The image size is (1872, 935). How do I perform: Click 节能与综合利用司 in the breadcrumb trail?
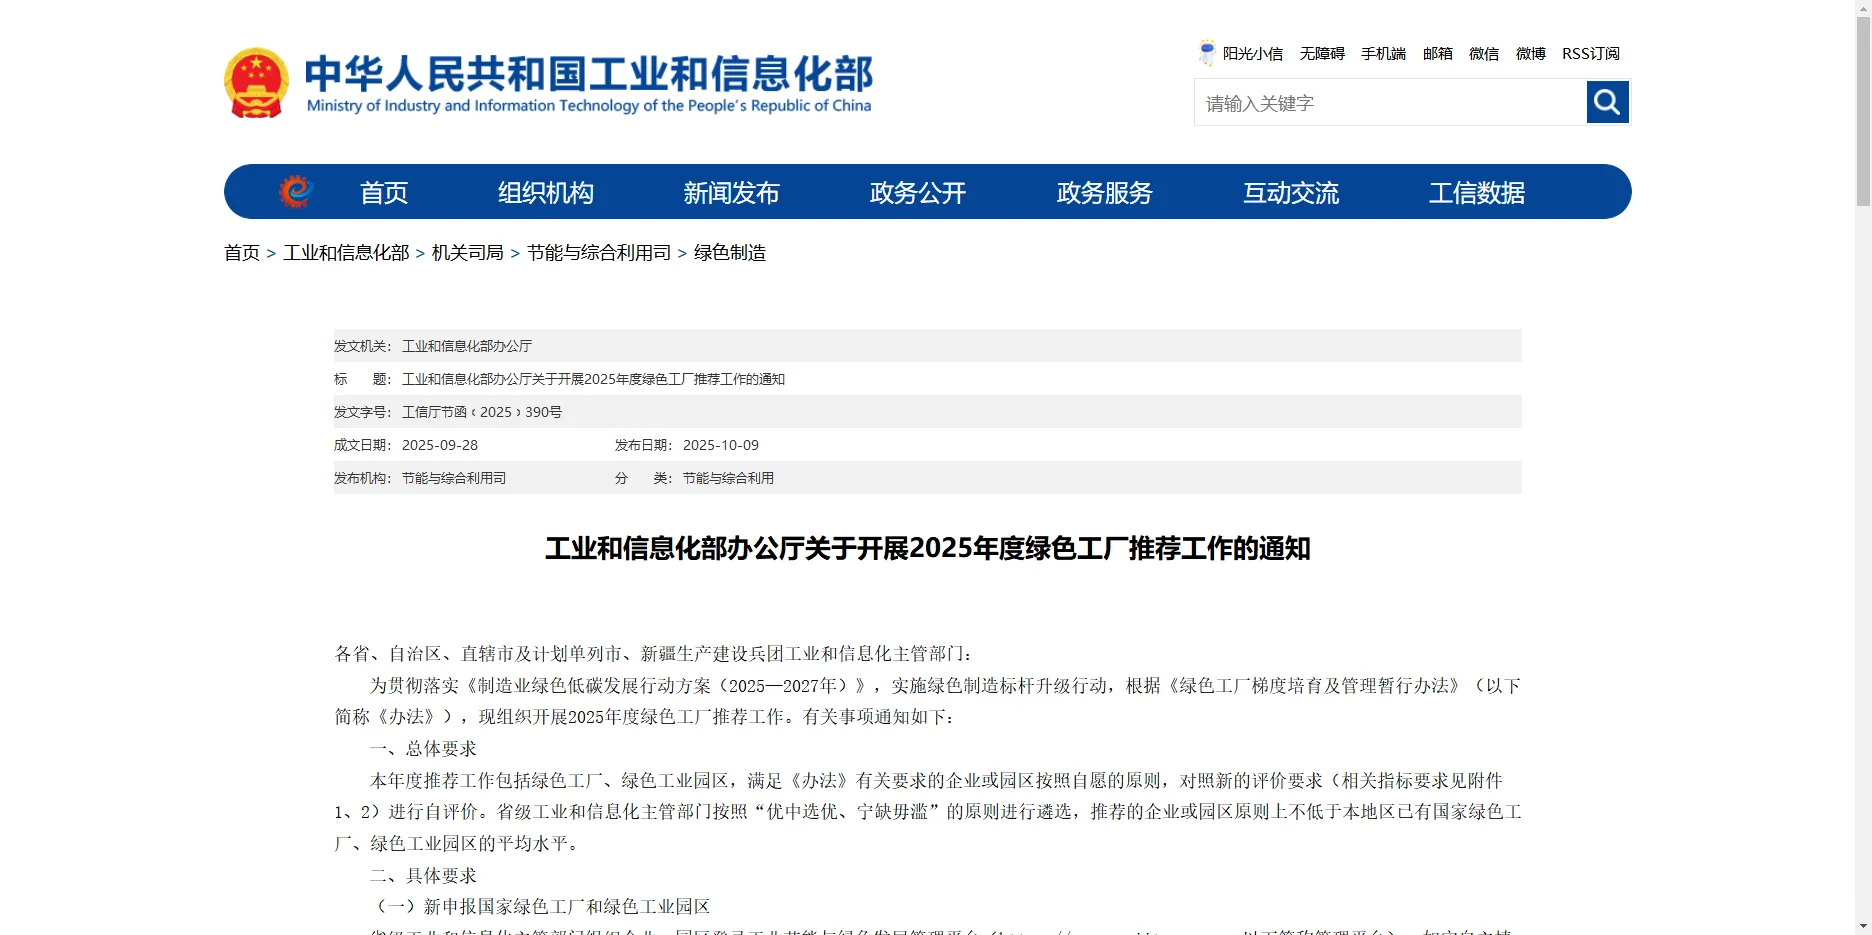[x=596, y=253]
